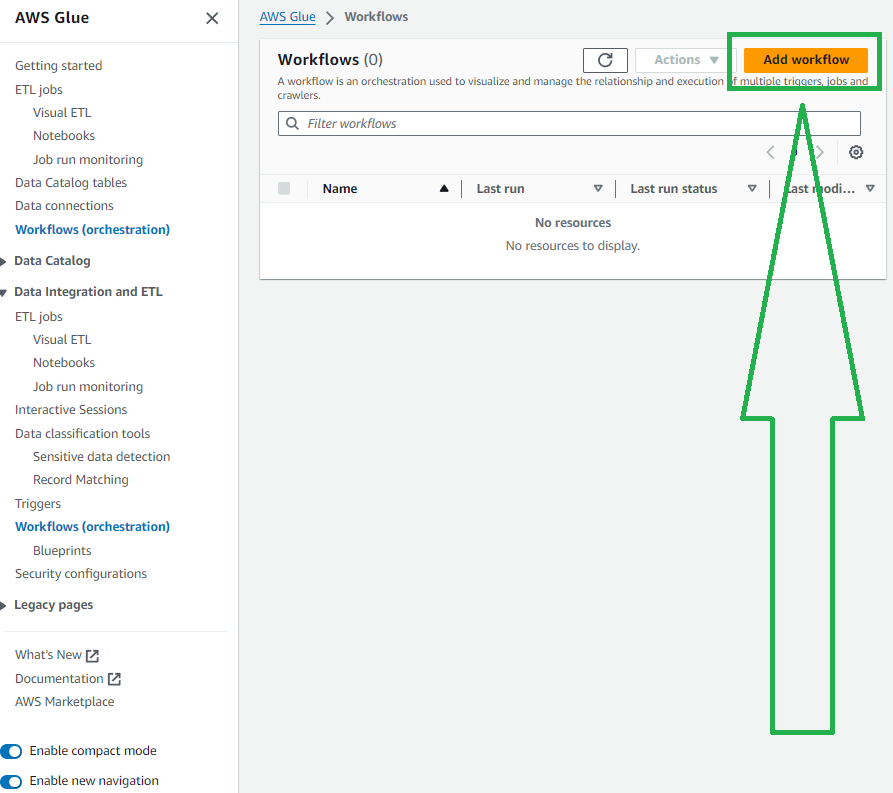
Task: Open Record Matching page
Action: pos(81,480)
